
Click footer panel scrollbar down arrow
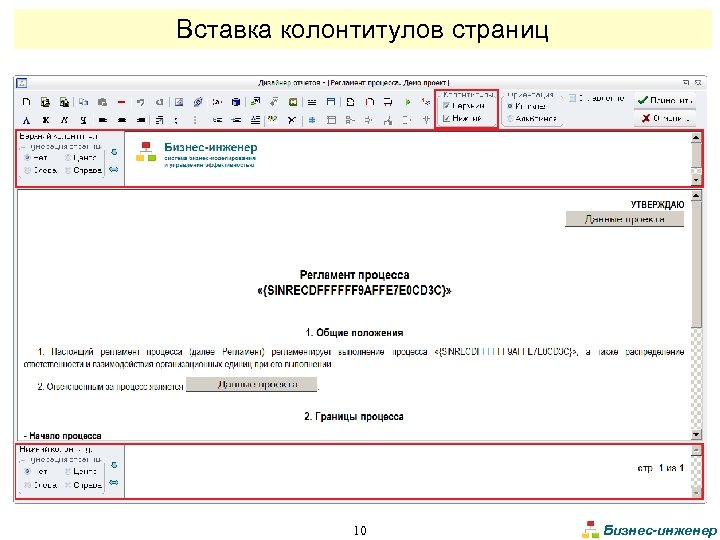[x=696, y=493]
